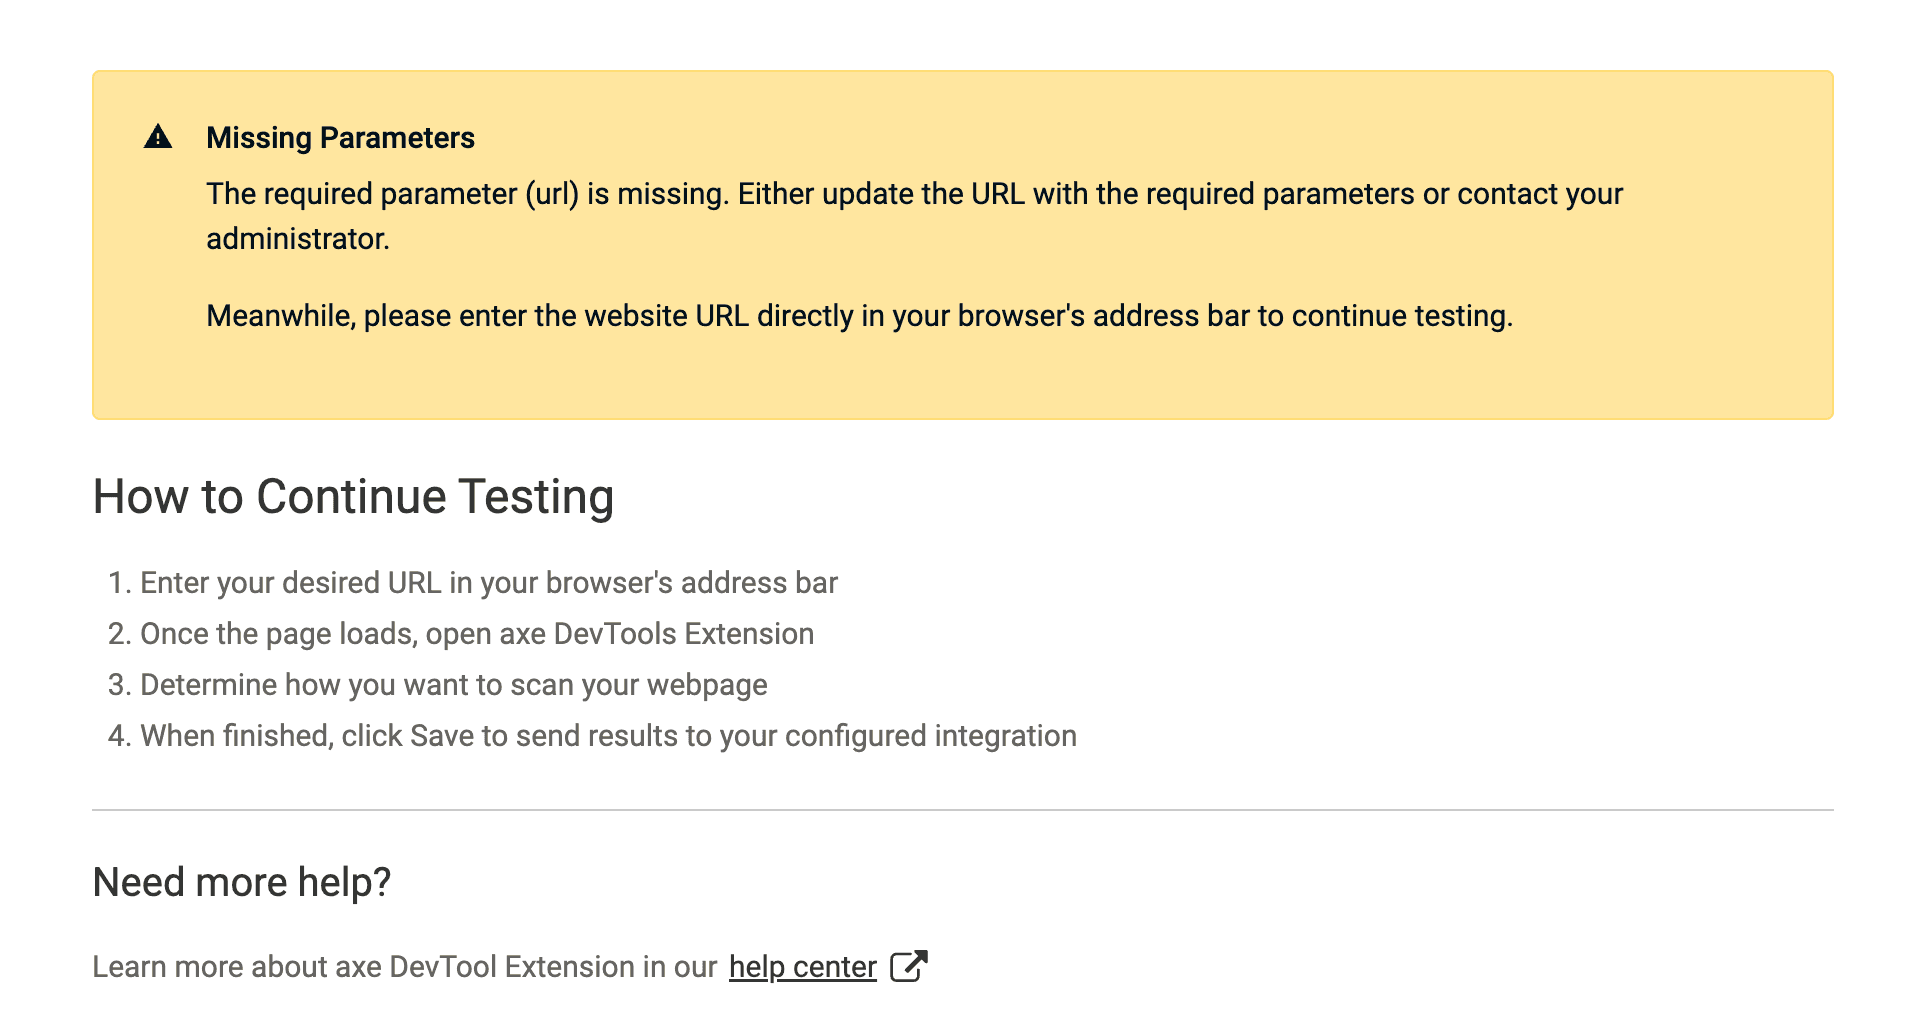Click the Meanwhile please enter URL sentence
Screen dimensions: 1910x1036
coord(859,316)
